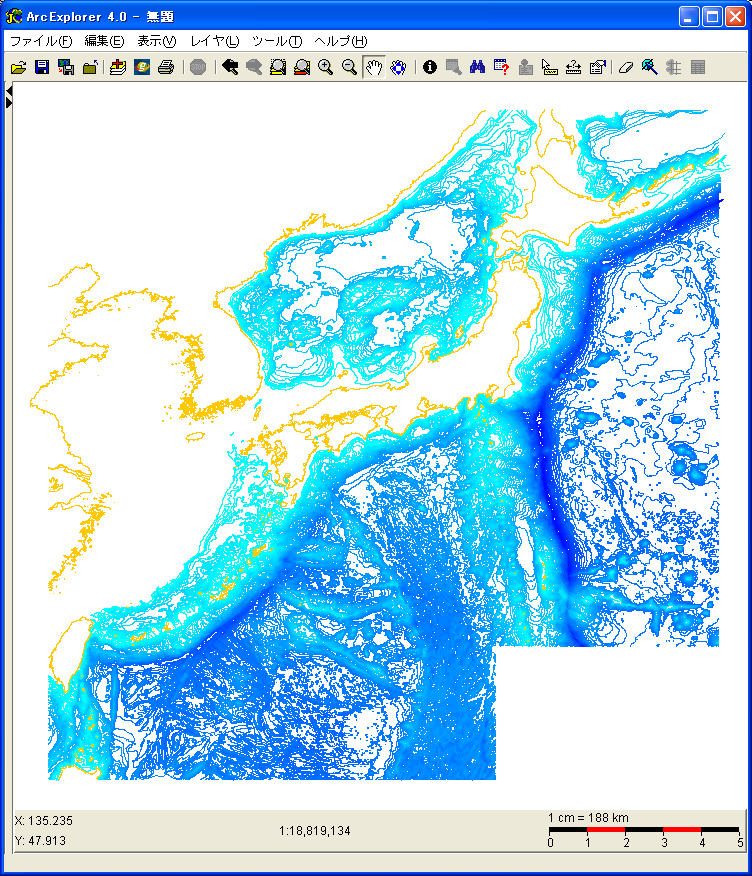Open the レイヤ(L) menu
The width and height of the screenshot is (752, 876).
coord(214,41)
